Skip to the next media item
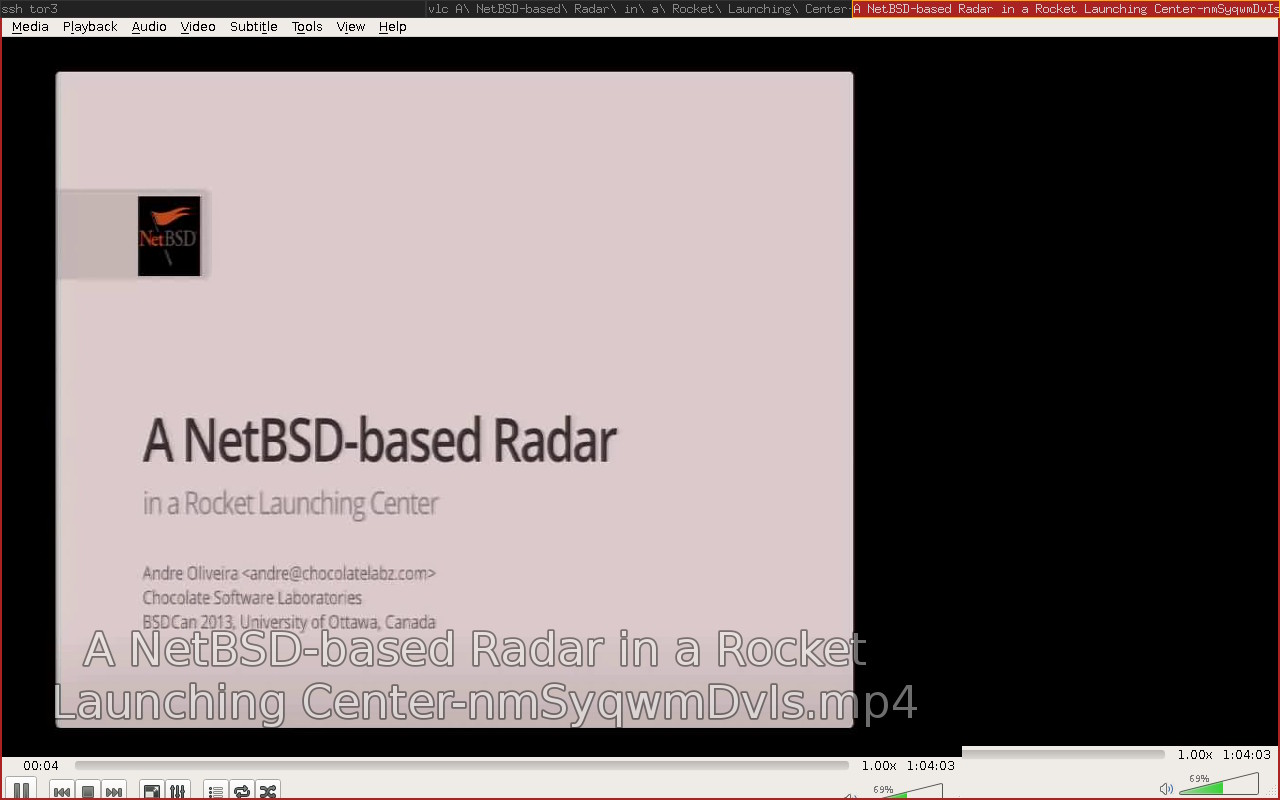 pos(114,791)
